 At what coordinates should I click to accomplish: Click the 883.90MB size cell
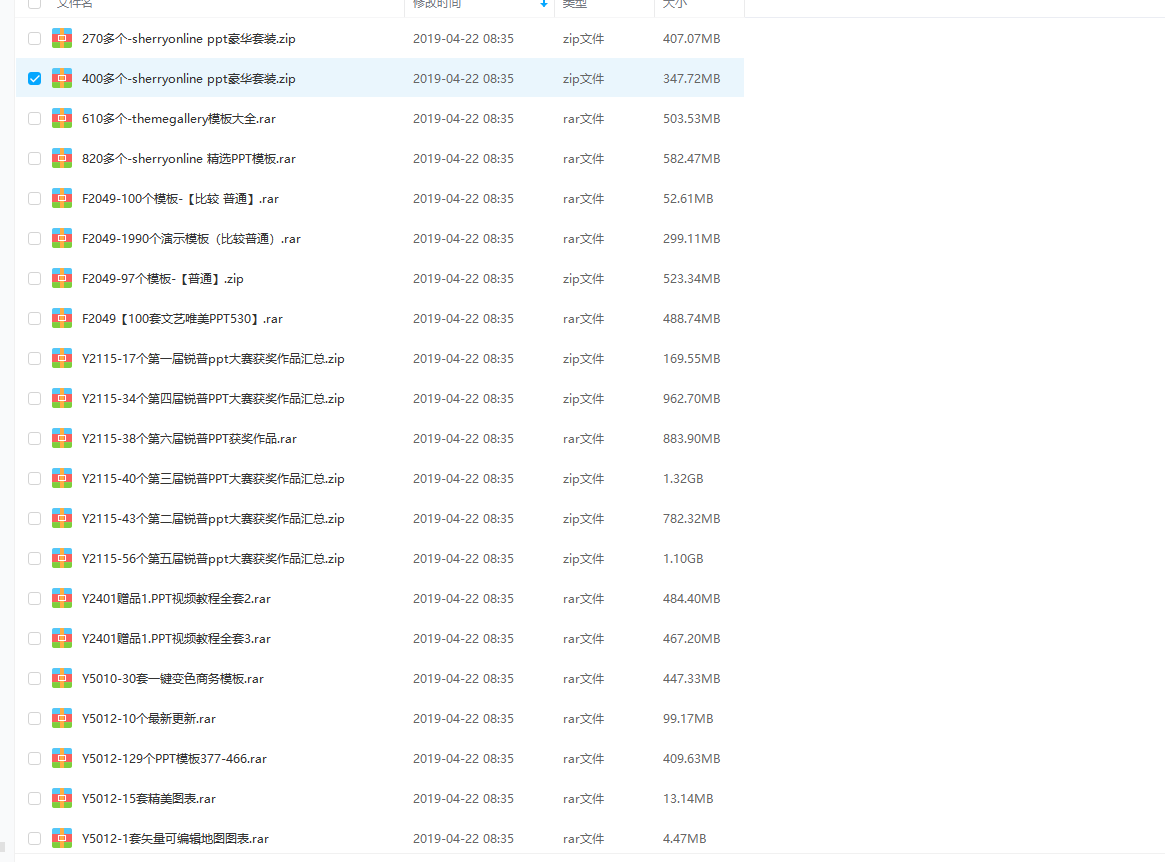692,438
